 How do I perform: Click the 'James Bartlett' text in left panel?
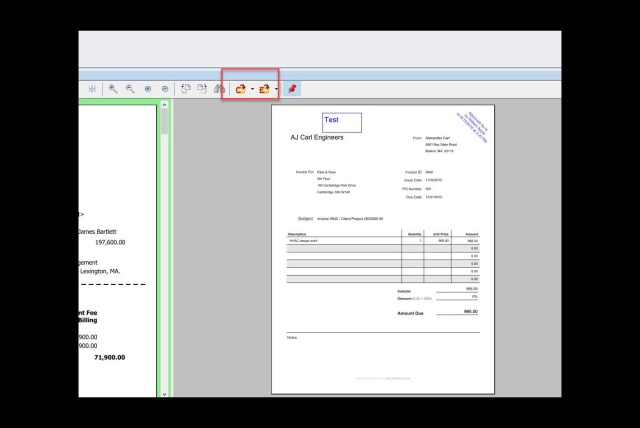tap(97, 232)
